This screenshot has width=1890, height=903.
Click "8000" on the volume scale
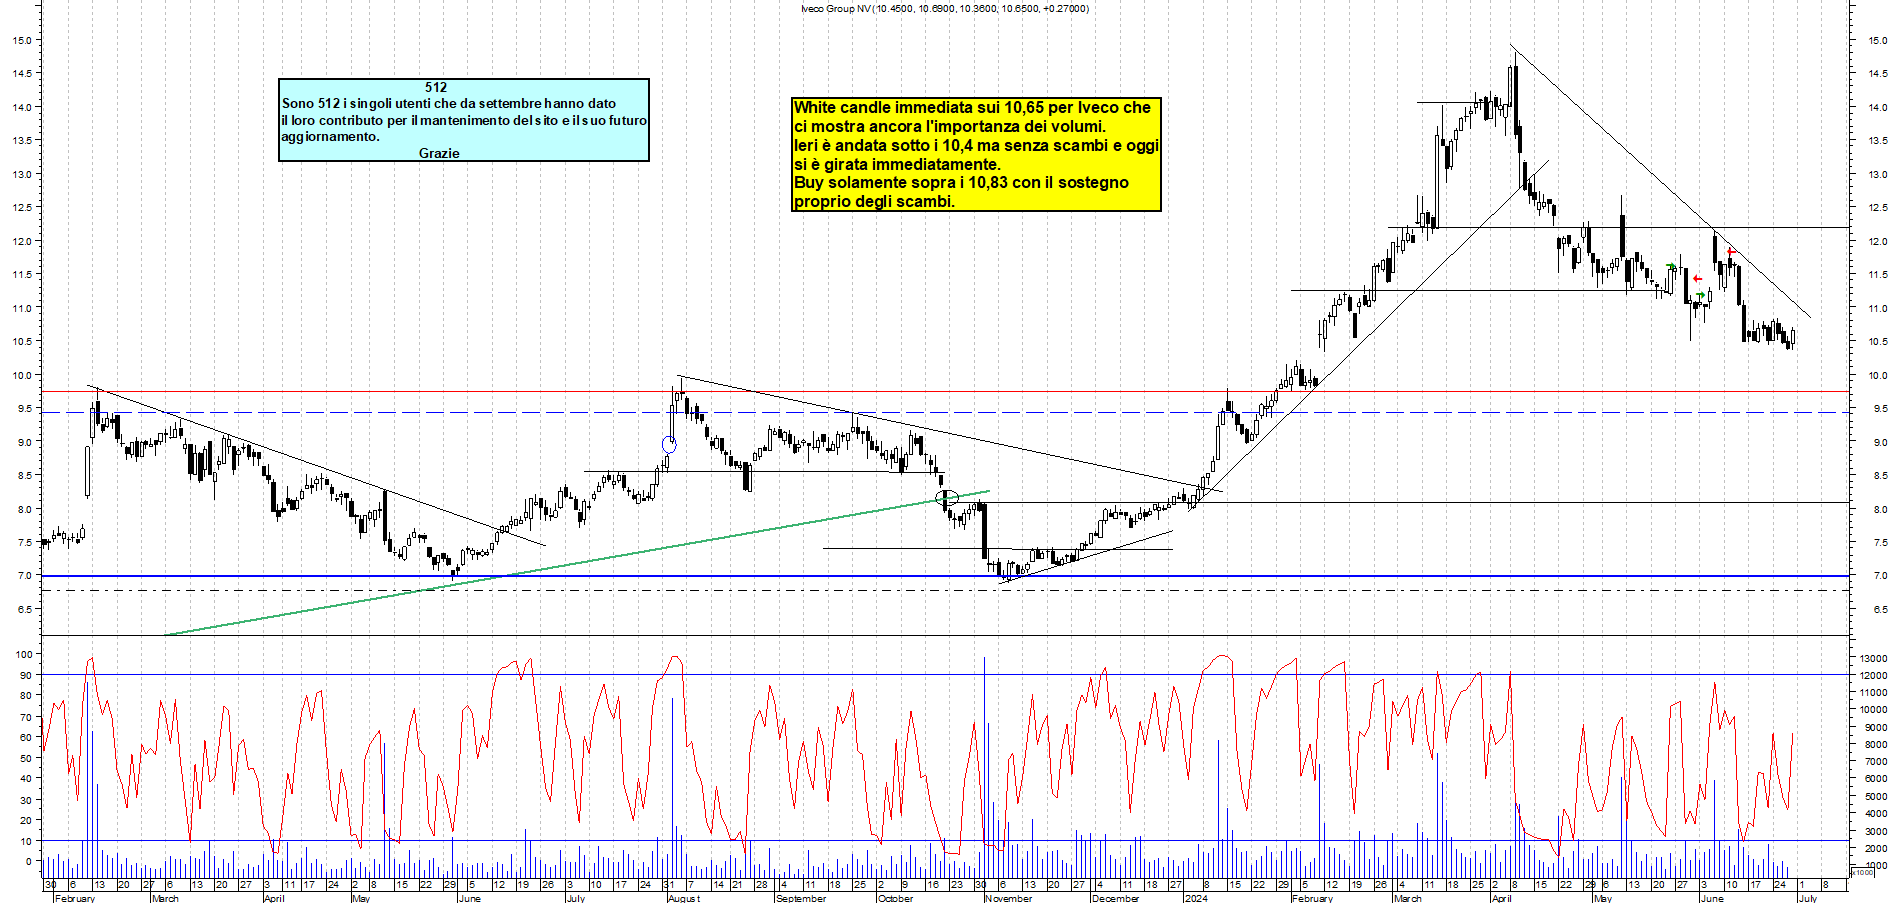click(1874, 745)
